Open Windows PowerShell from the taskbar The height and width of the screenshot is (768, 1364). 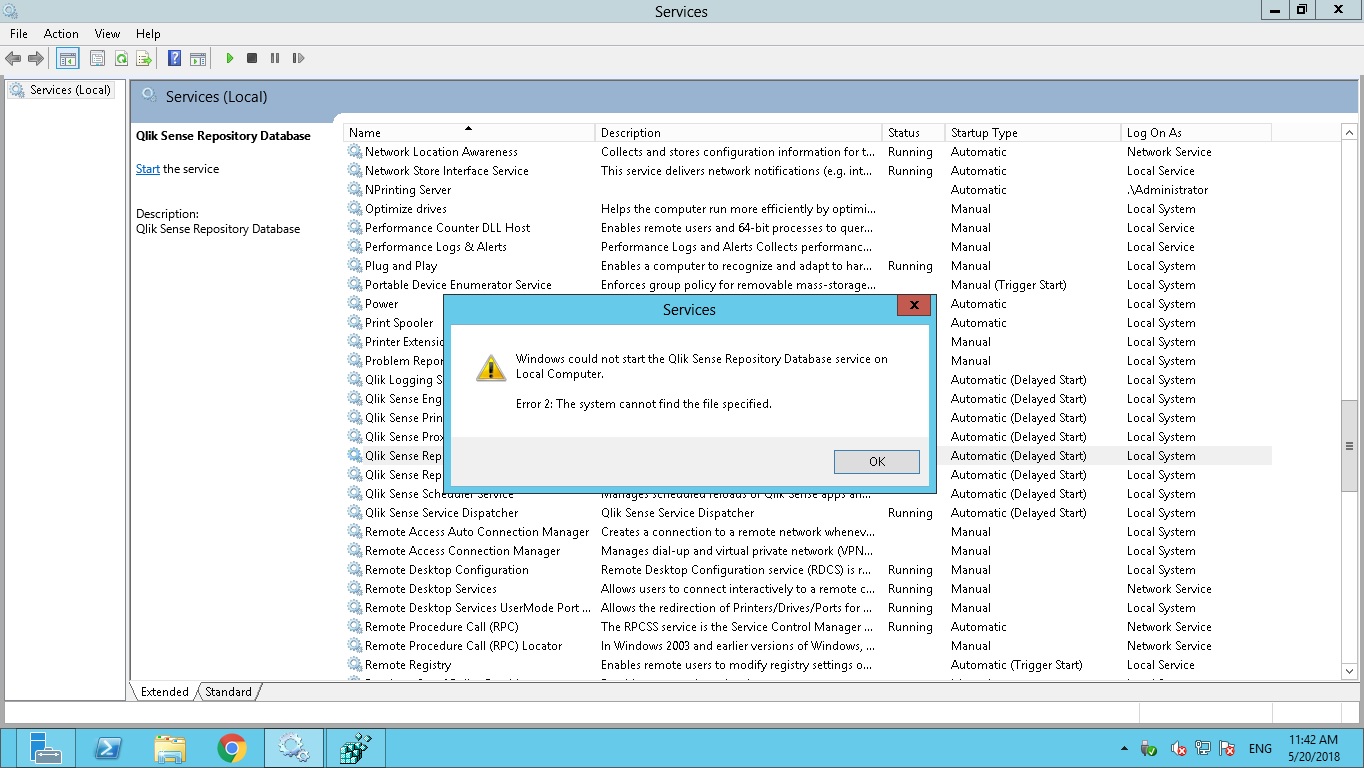[108, 748]
